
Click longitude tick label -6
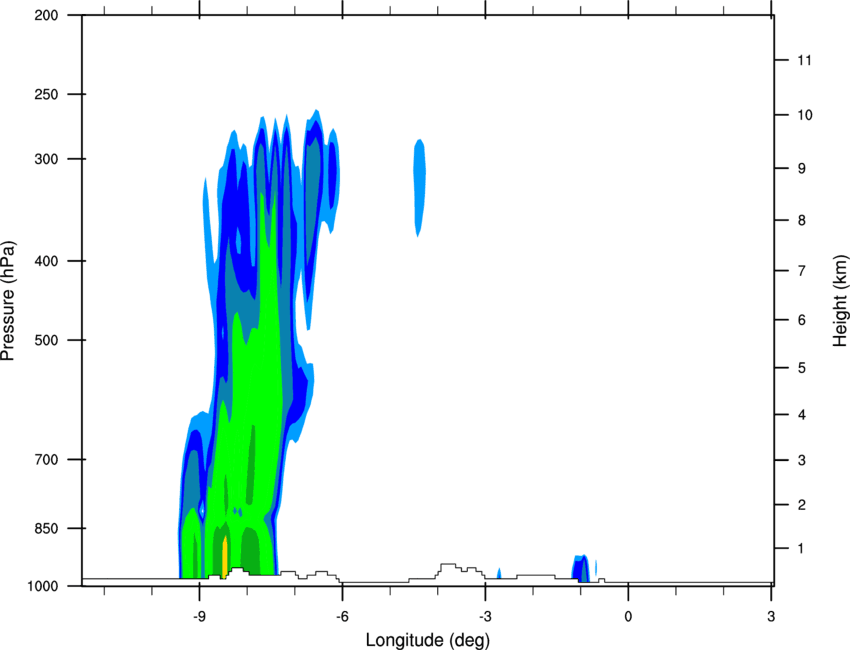[342, 617]
